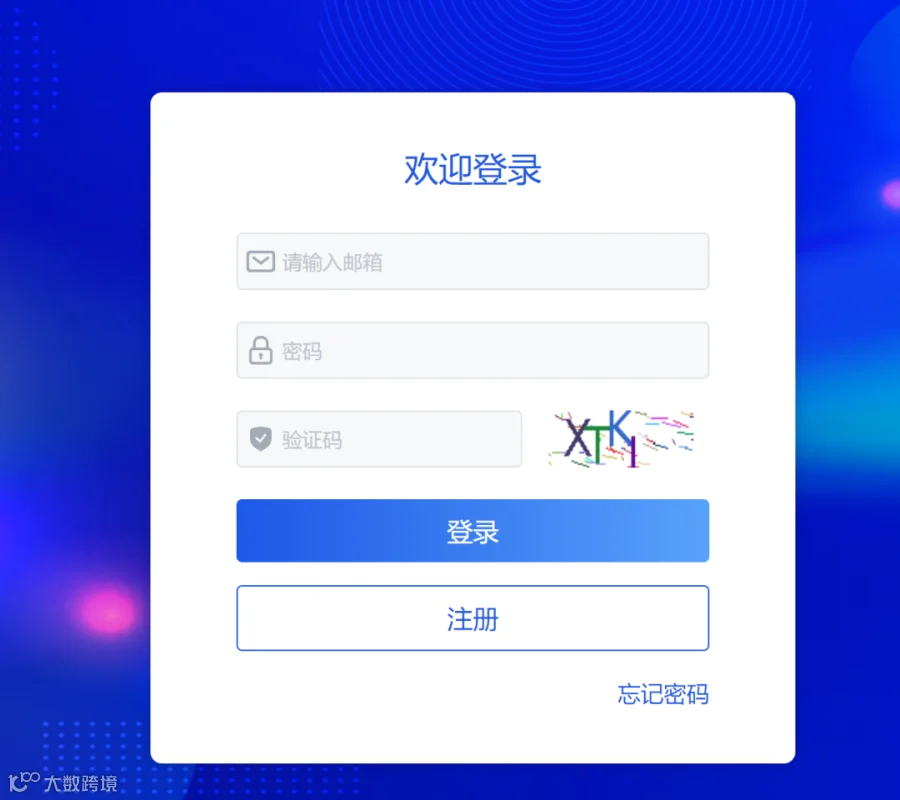This screenshot has width=900, height=800.
Task: Click the 大数跨境 watermark text
Action: tap(81, 783)
